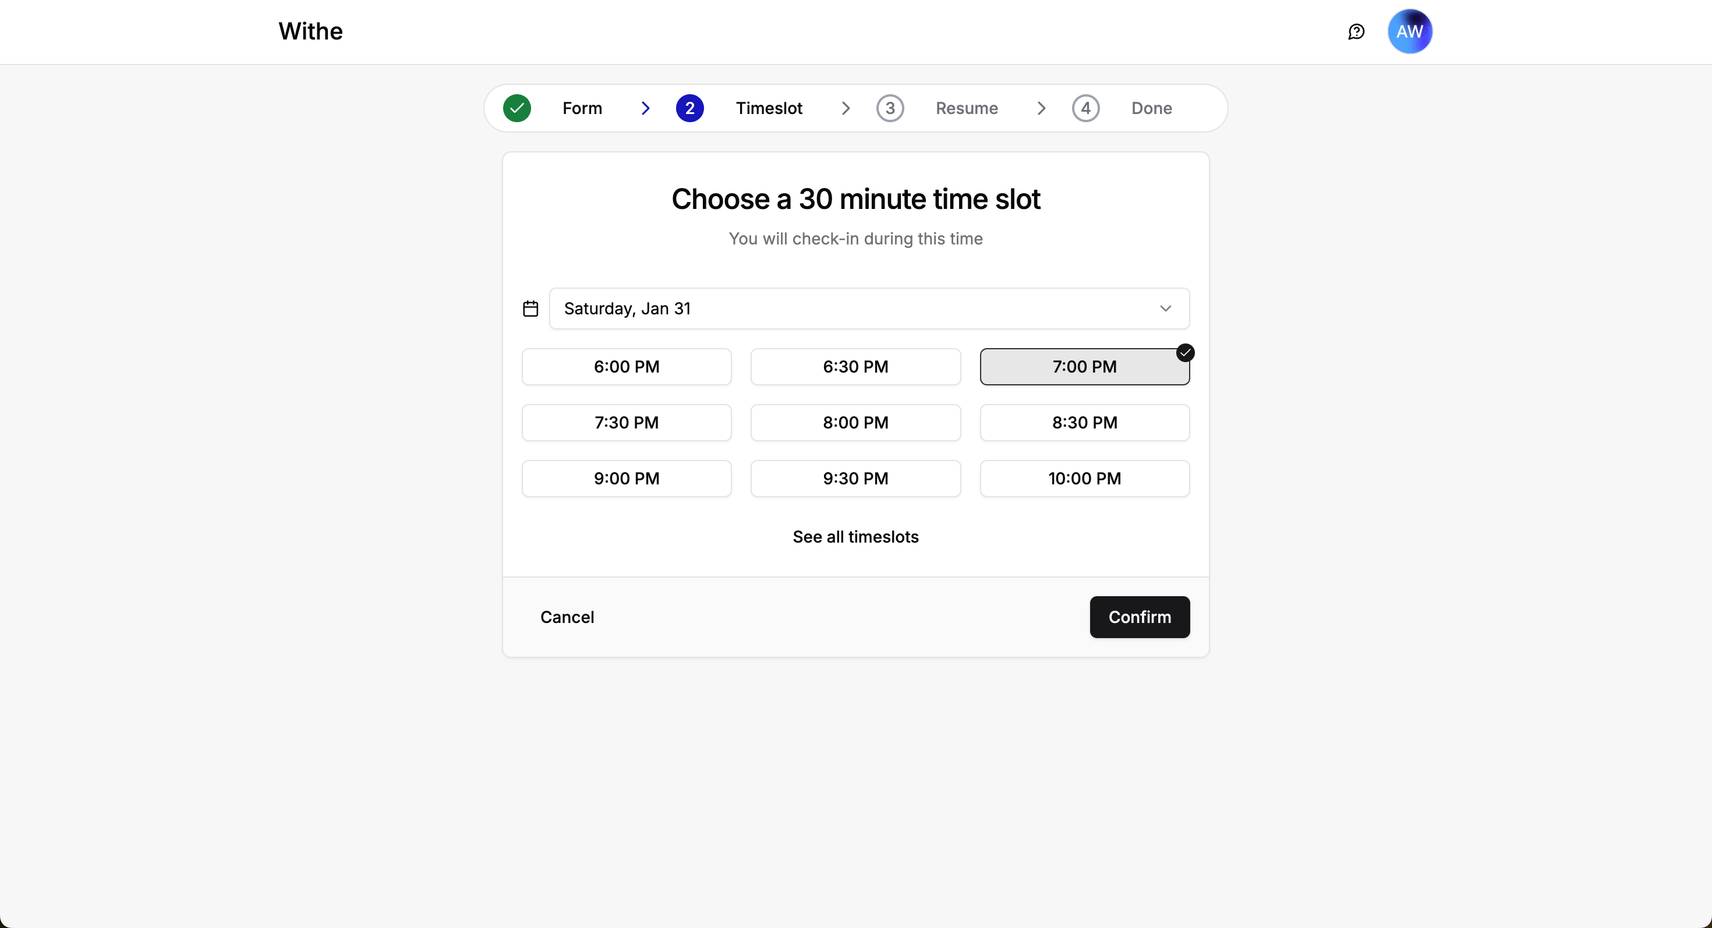
Task: Select the 9:30 PM time slot
Action: tap(856, 479)
